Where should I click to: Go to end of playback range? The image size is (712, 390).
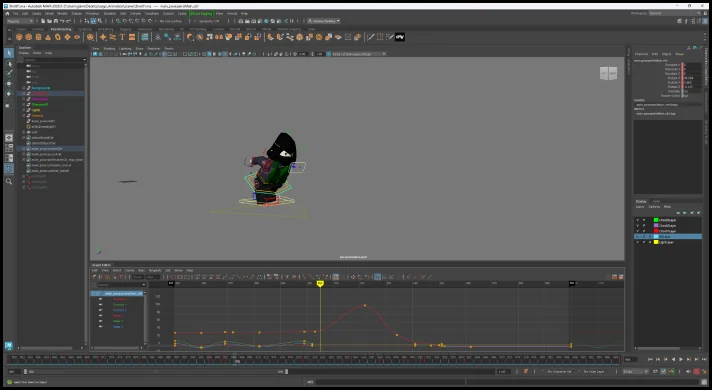(x=704, y=359)
